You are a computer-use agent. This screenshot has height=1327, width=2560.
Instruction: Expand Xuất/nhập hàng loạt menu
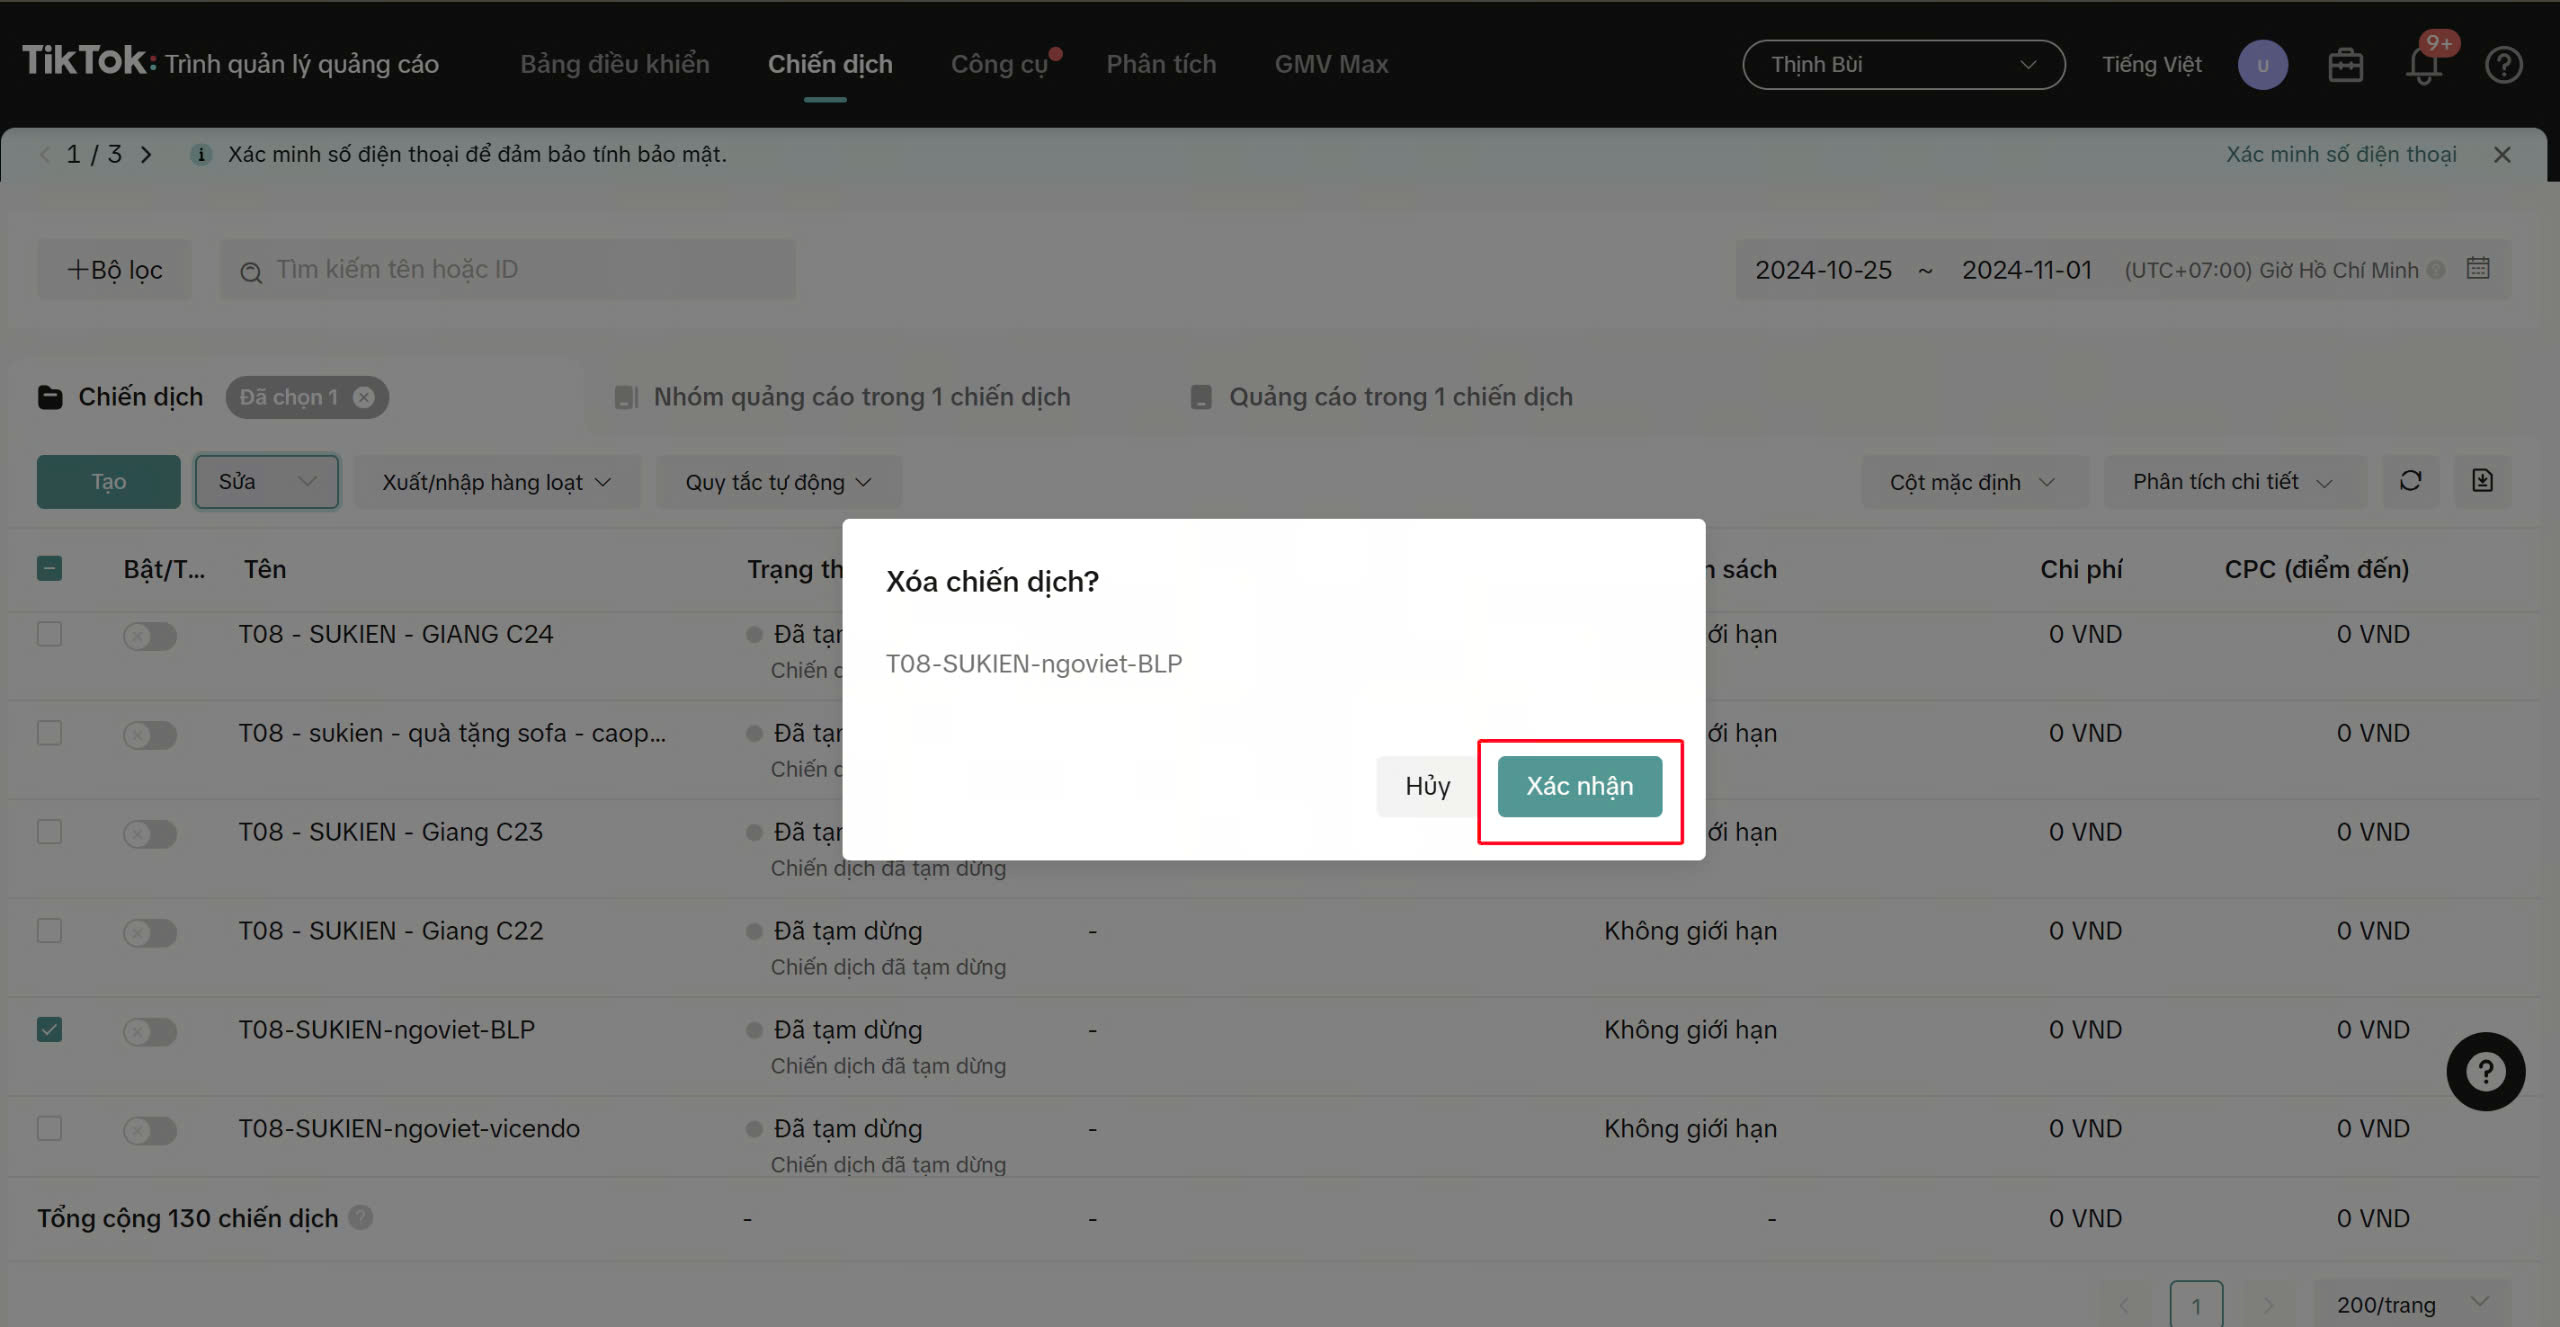click(x=497, y=482)
